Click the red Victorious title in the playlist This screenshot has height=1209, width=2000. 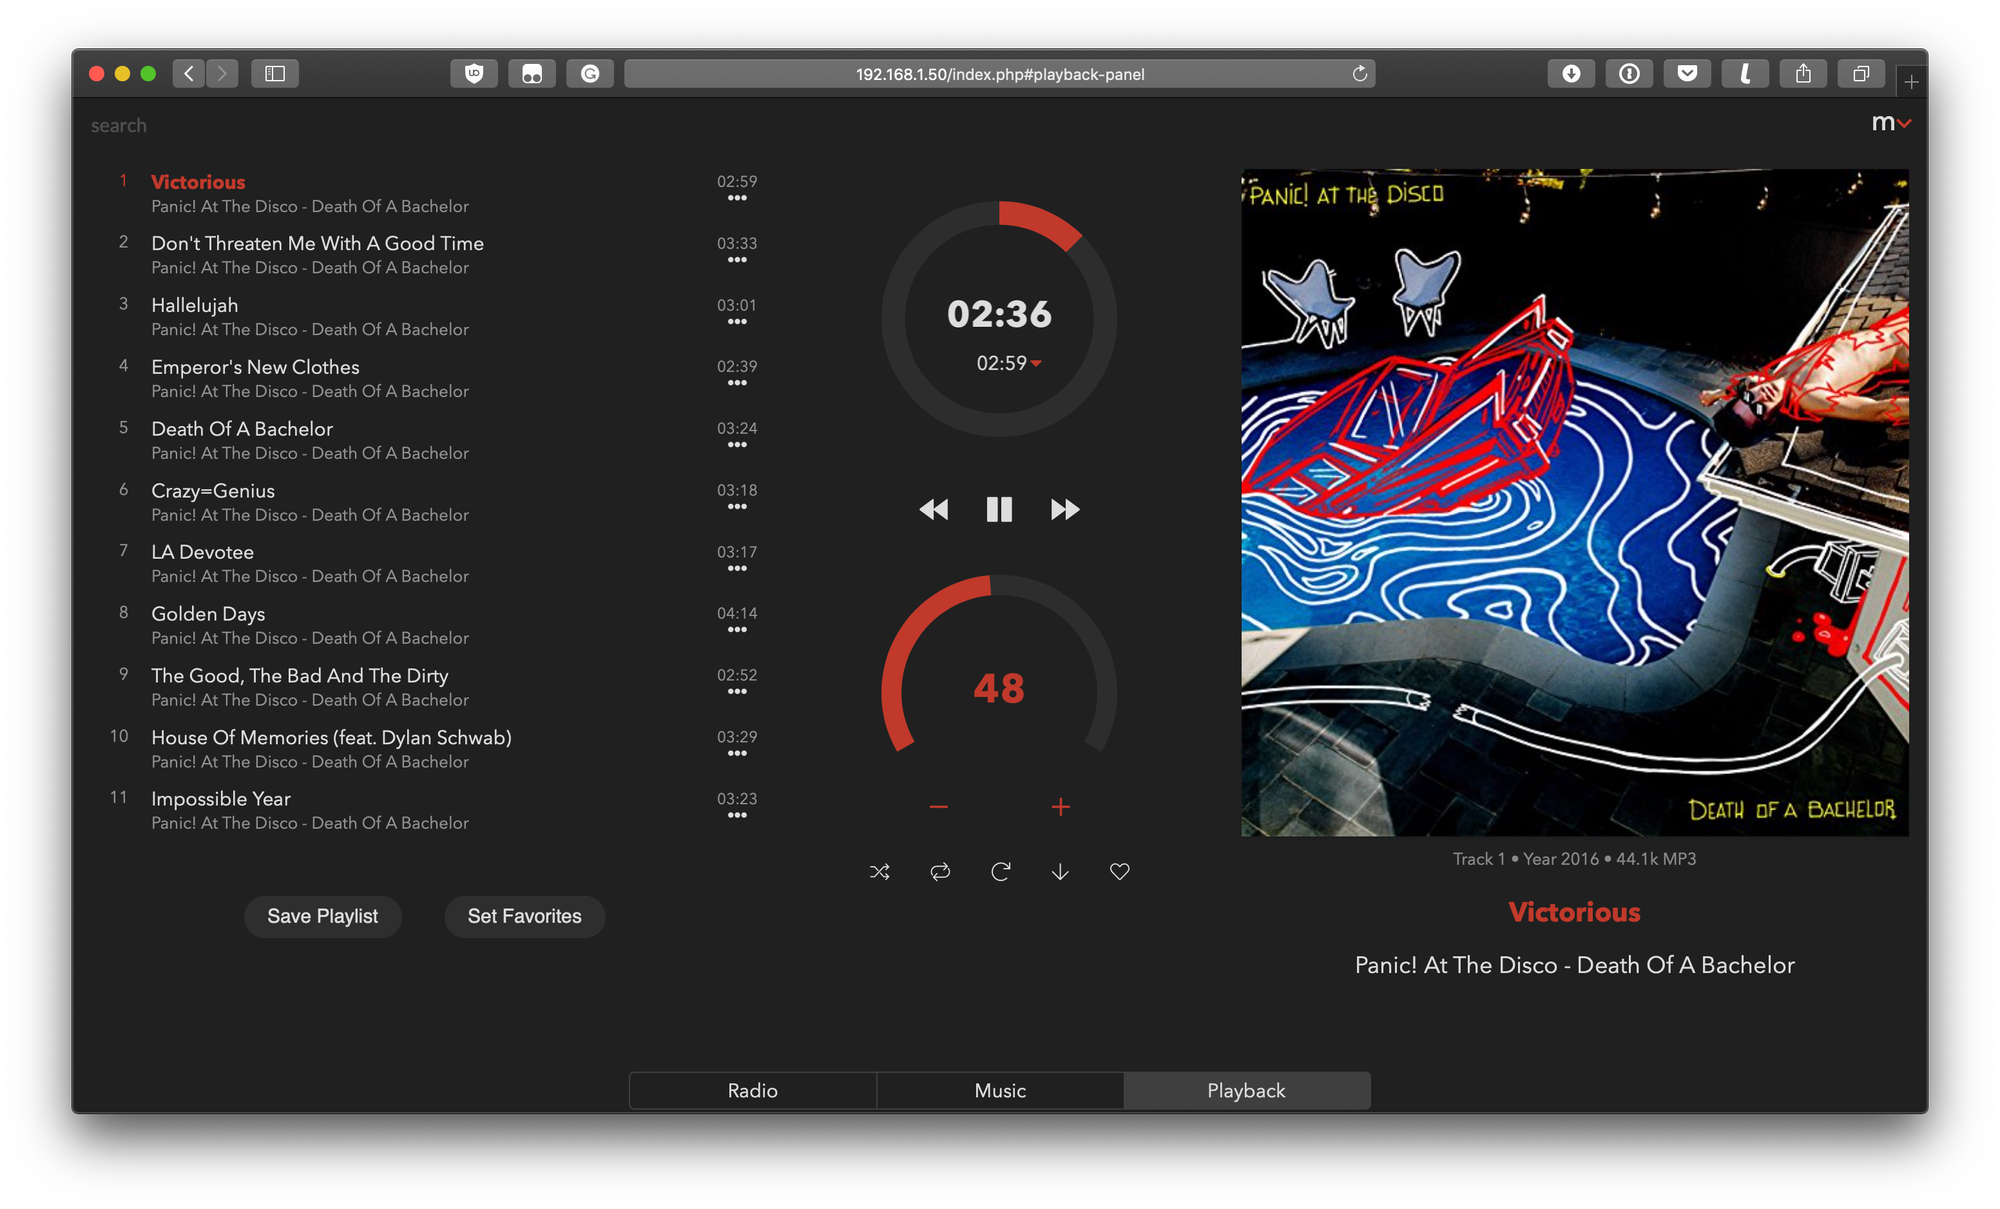[x=198, y=182]
